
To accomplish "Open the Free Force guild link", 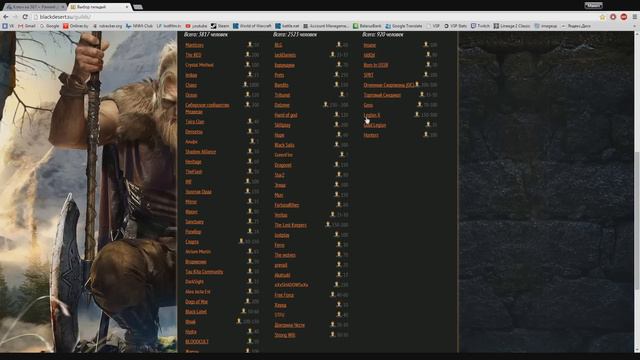I will [x=284, y=295].
